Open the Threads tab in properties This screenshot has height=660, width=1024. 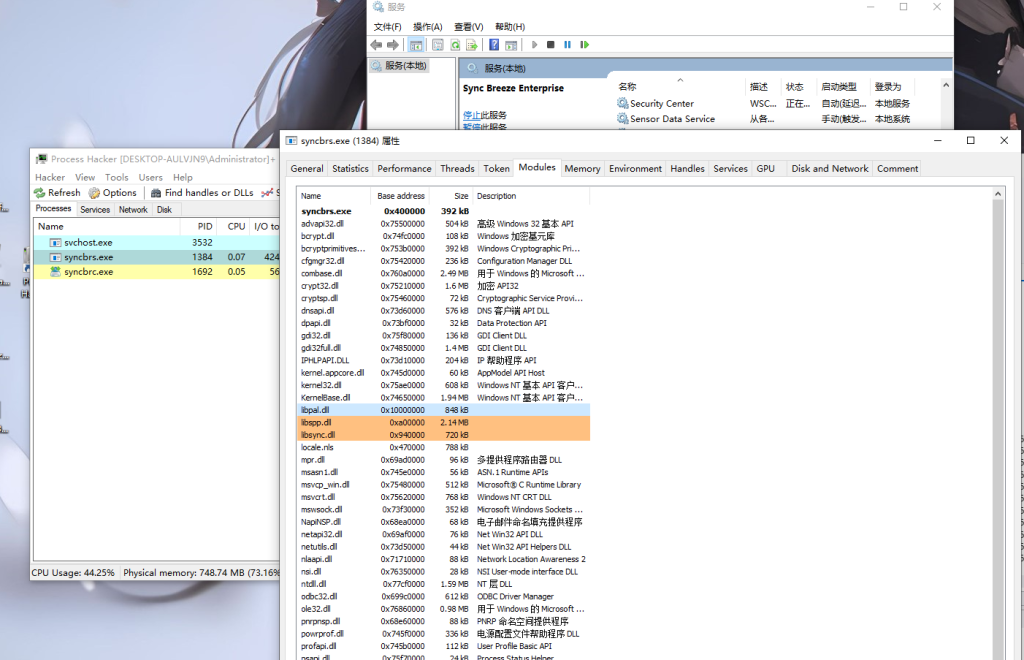(457, 169)
